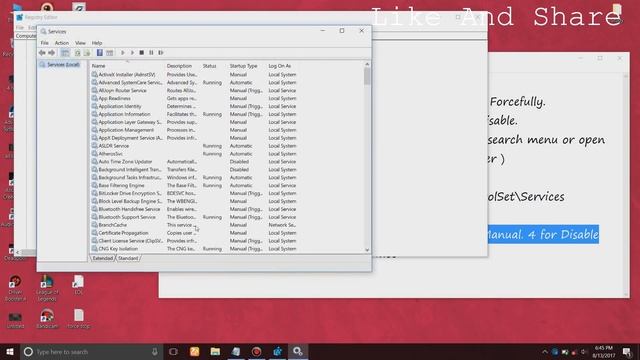640x360 pixels.
Task: Expand the system tray hidden icons chevron
Action: pos(545,352)
